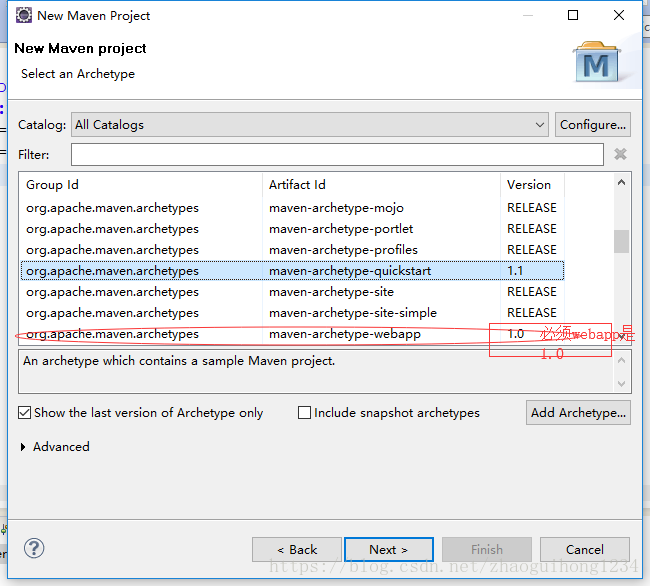Select the maven-archetype-mojo row
This screenshot has width=650, height=586.
pyautogui.click(x=292, y=208)
